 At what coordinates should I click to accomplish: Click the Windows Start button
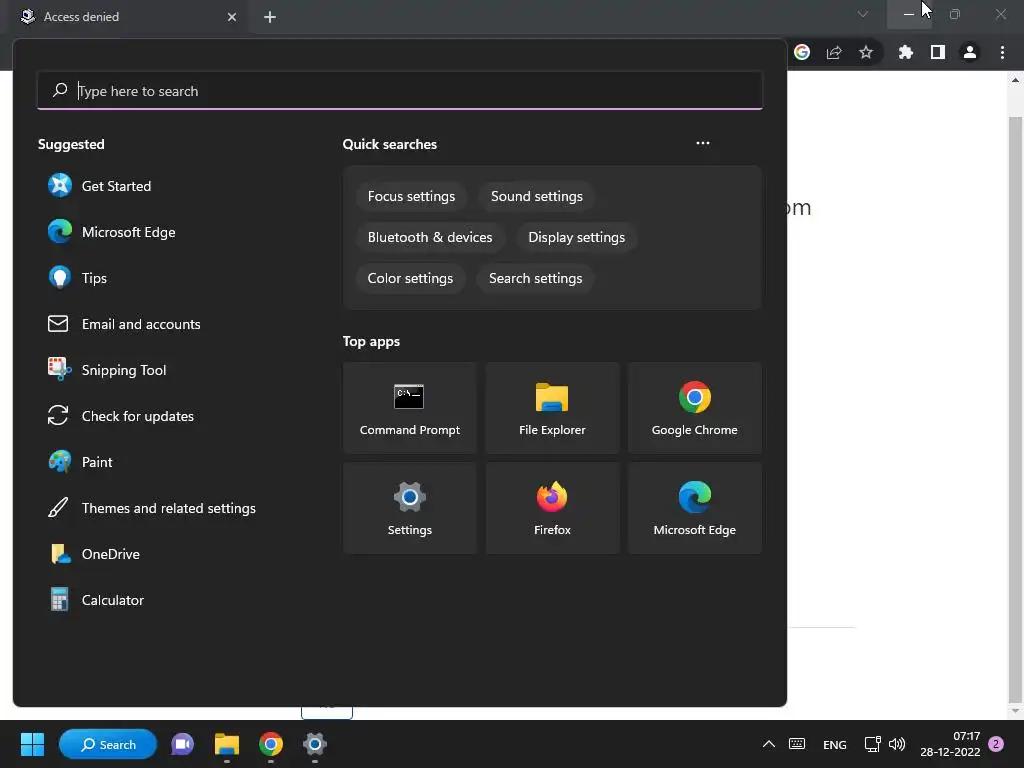click(x=32, y=744)
